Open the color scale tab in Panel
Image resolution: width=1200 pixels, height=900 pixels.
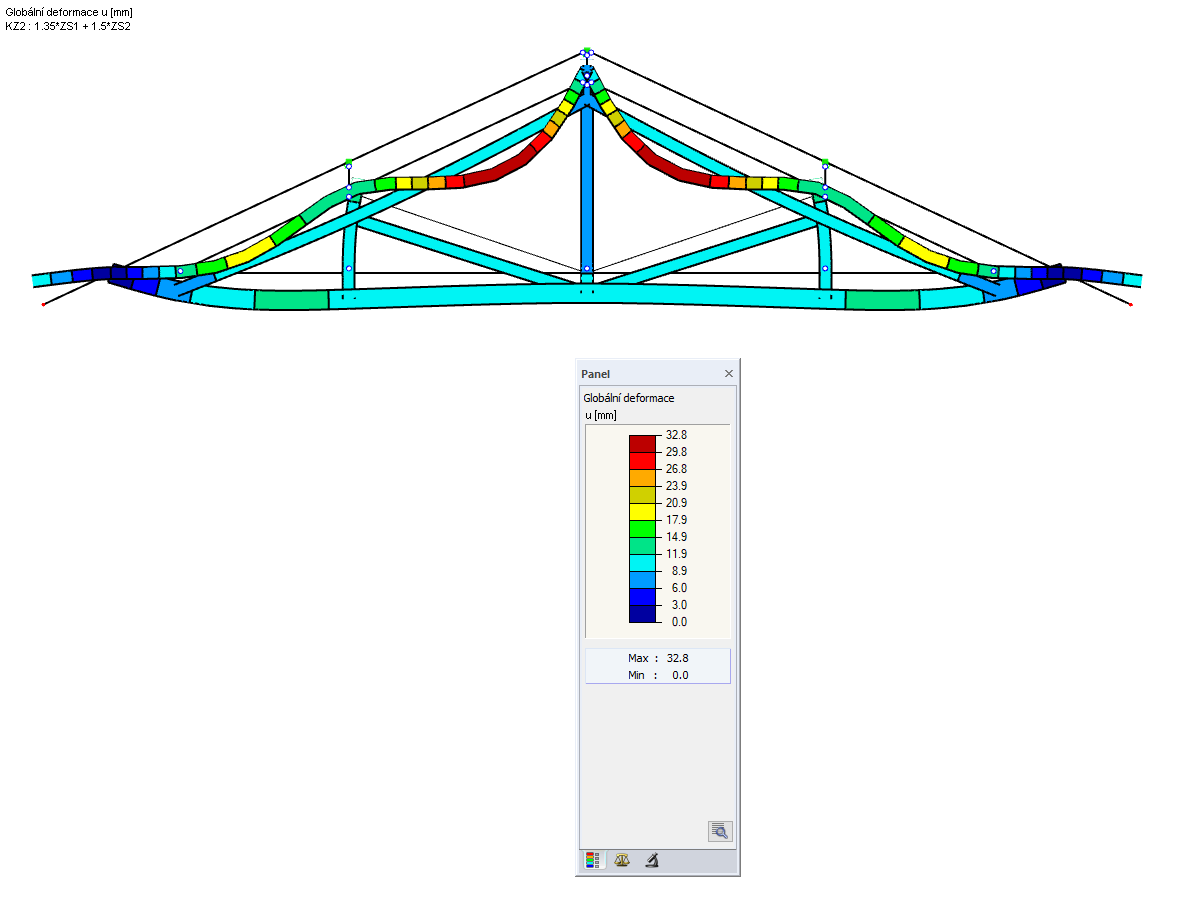coord(594,860)
